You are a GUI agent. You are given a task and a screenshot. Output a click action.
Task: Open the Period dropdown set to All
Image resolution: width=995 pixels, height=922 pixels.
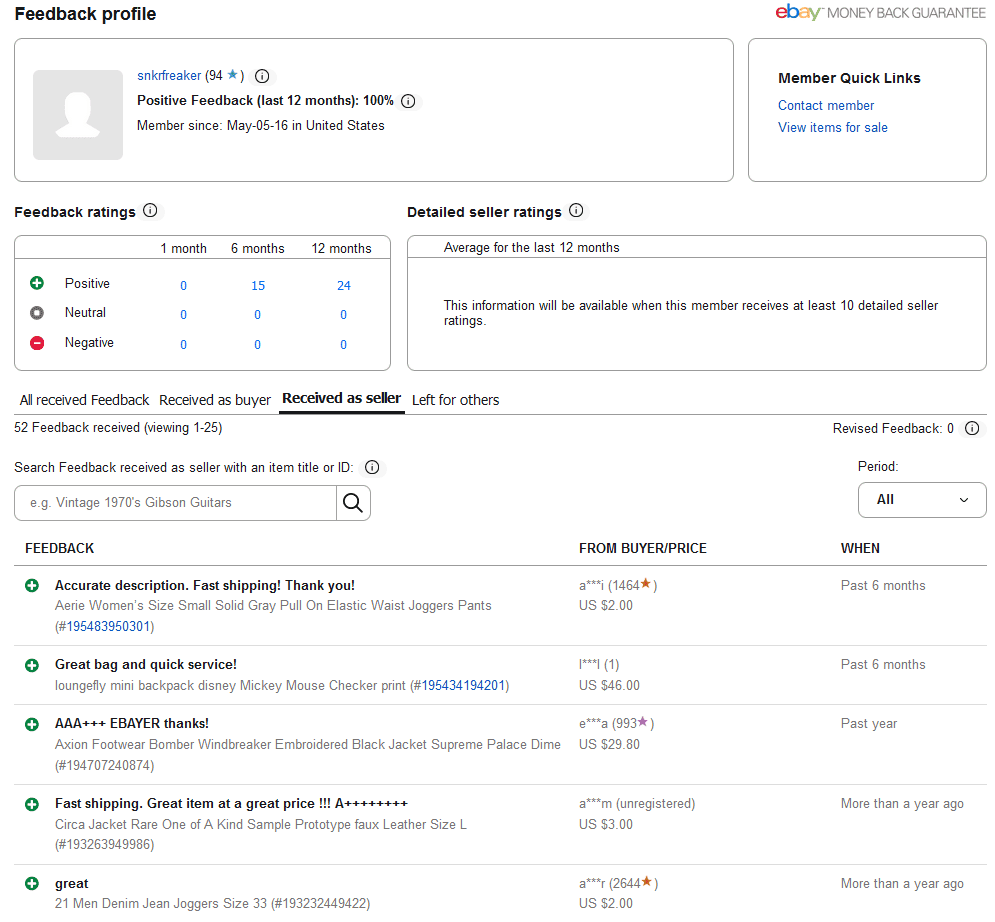point(922,500)
